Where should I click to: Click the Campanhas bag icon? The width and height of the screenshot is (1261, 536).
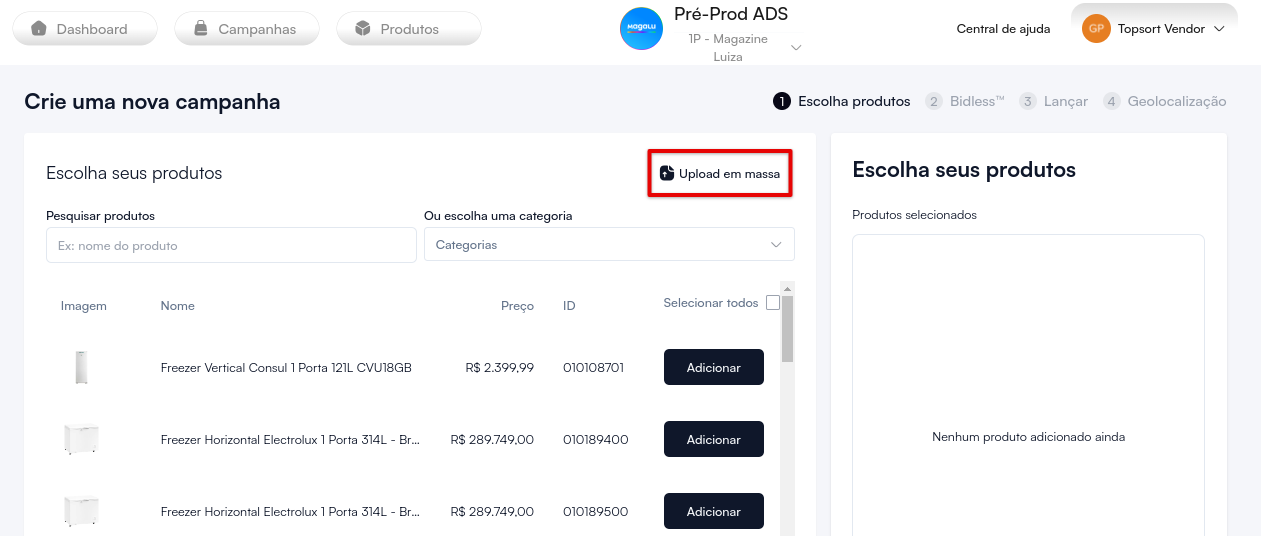(x=201, y=29)
